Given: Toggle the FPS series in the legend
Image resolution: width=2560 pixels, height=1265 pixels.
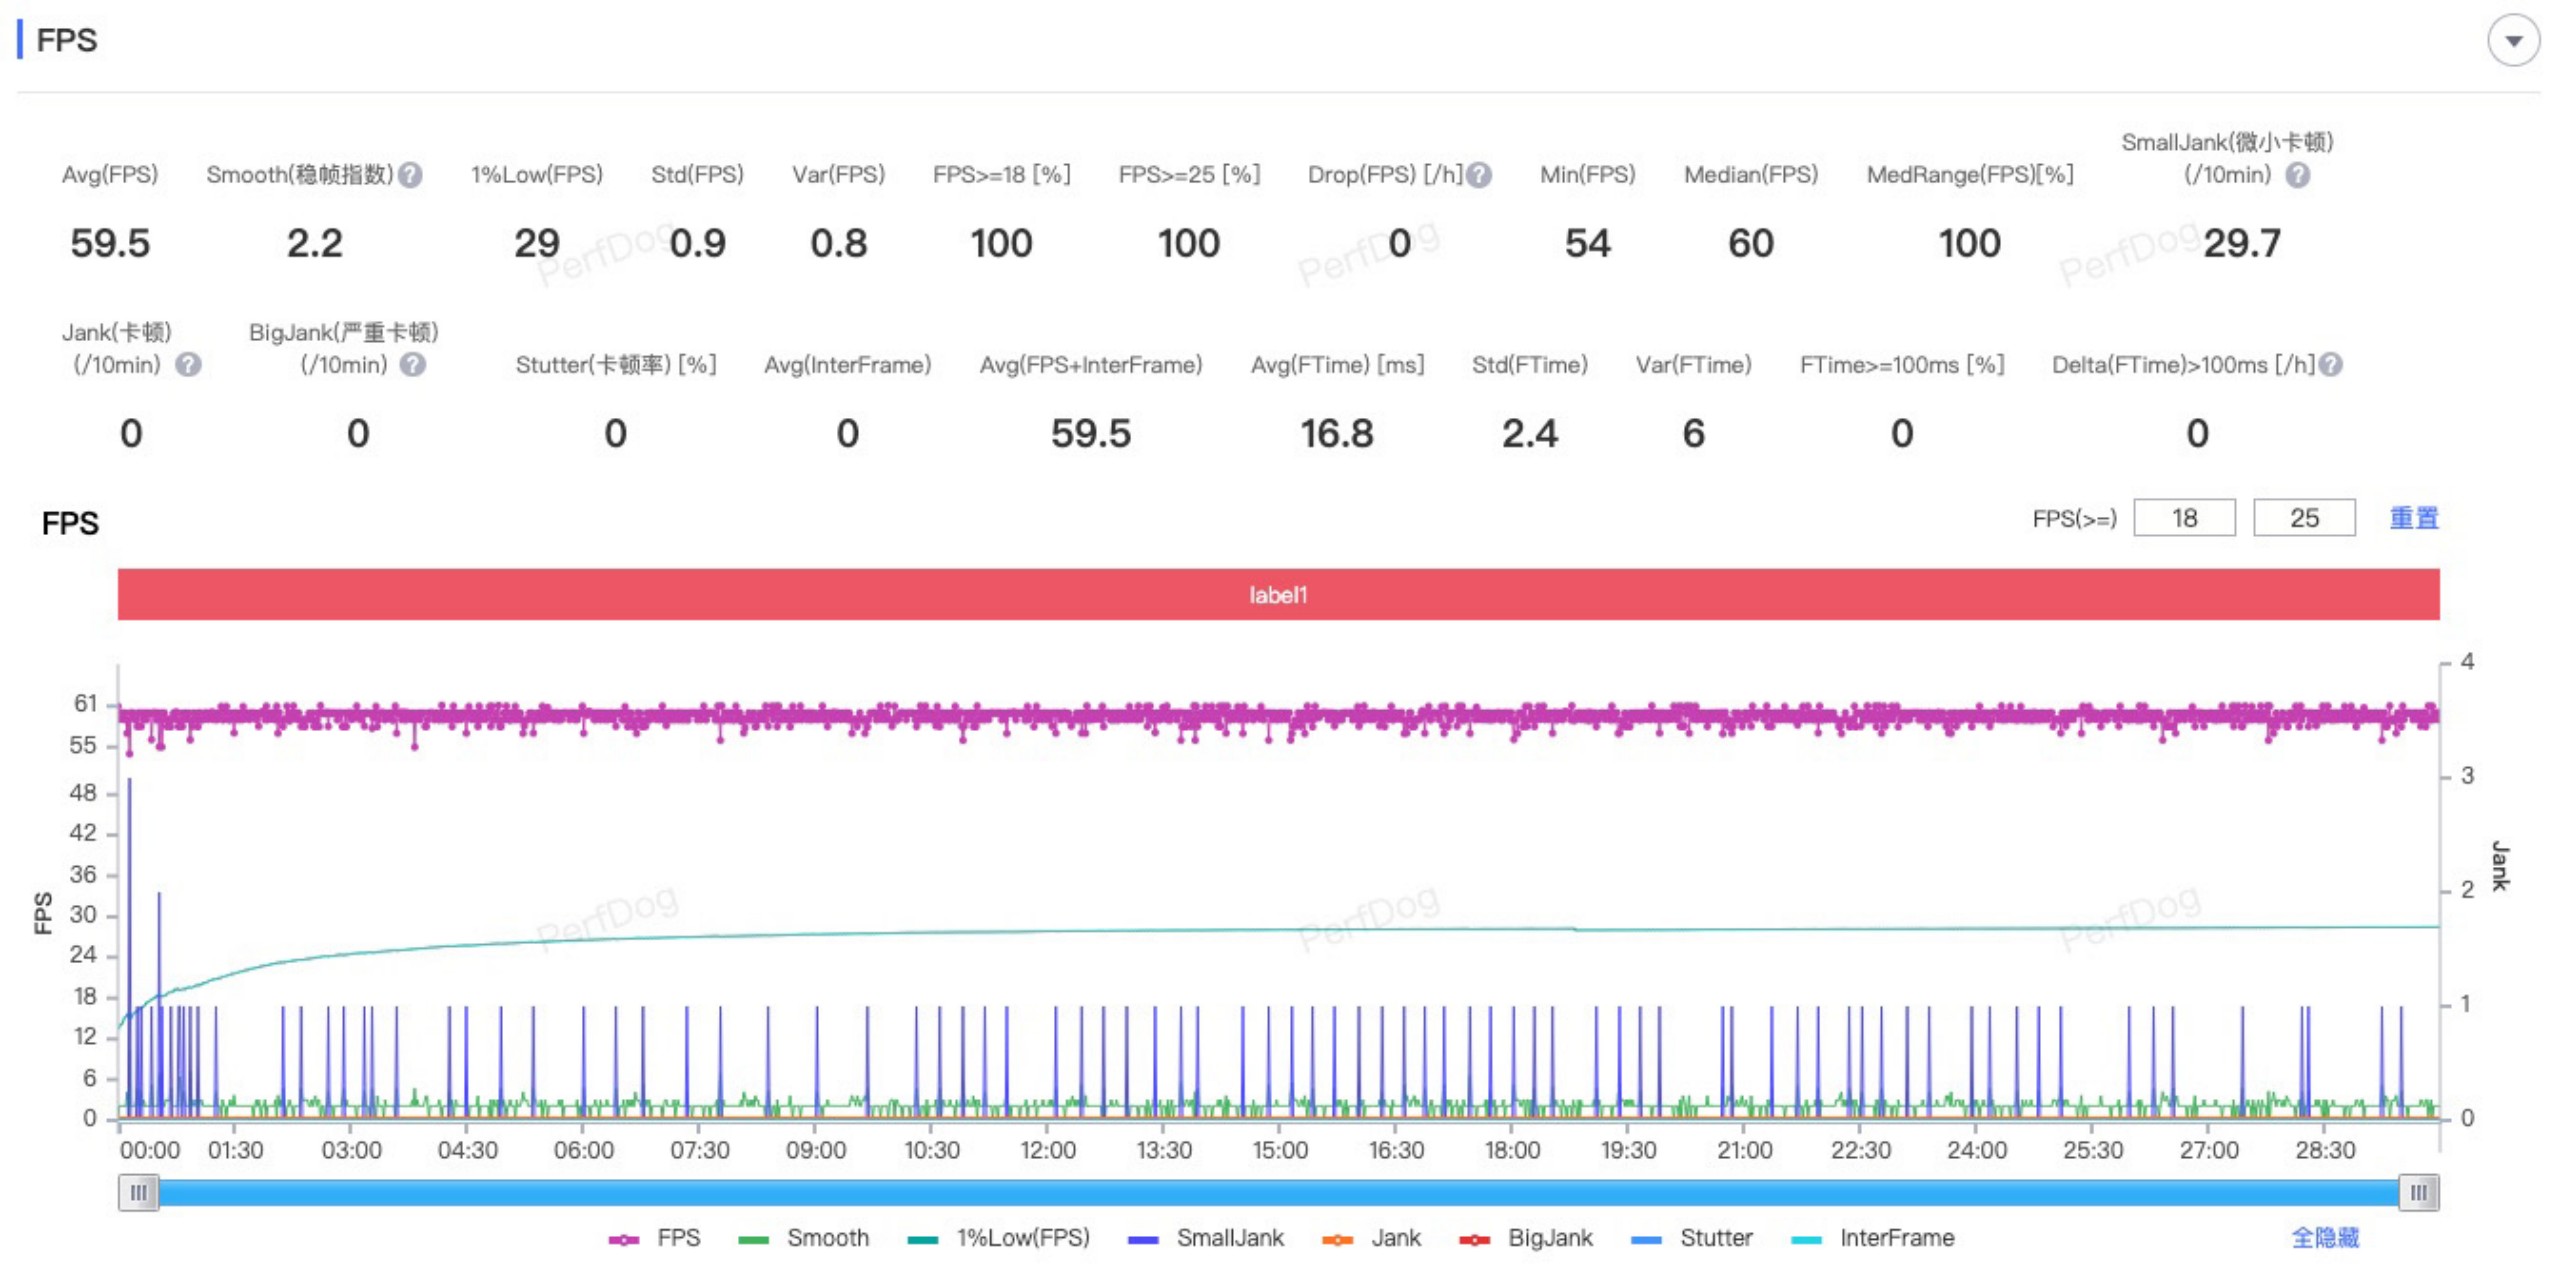Looking at the screenshot, I should [655, 1238].
